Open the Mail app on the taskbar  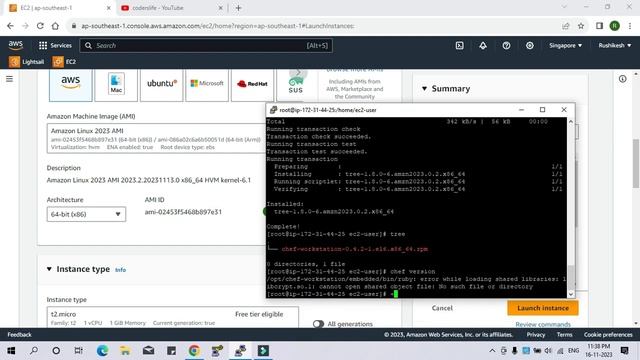pyautogui.click(x=149, y=351)
